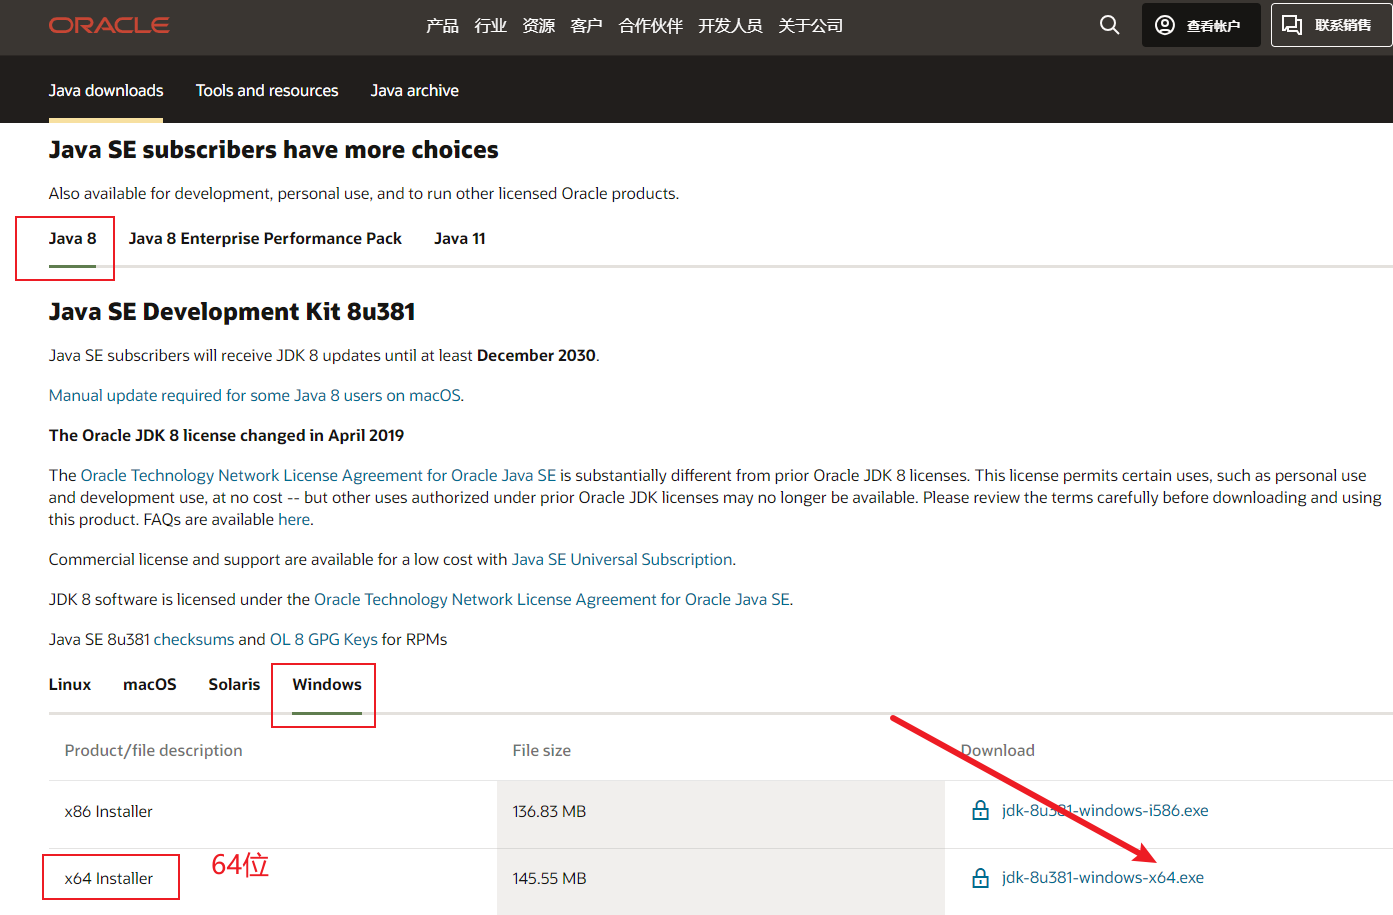1393x915 pixels.
Task: Select the macOS platform tab
Action: tap(150, 684)
